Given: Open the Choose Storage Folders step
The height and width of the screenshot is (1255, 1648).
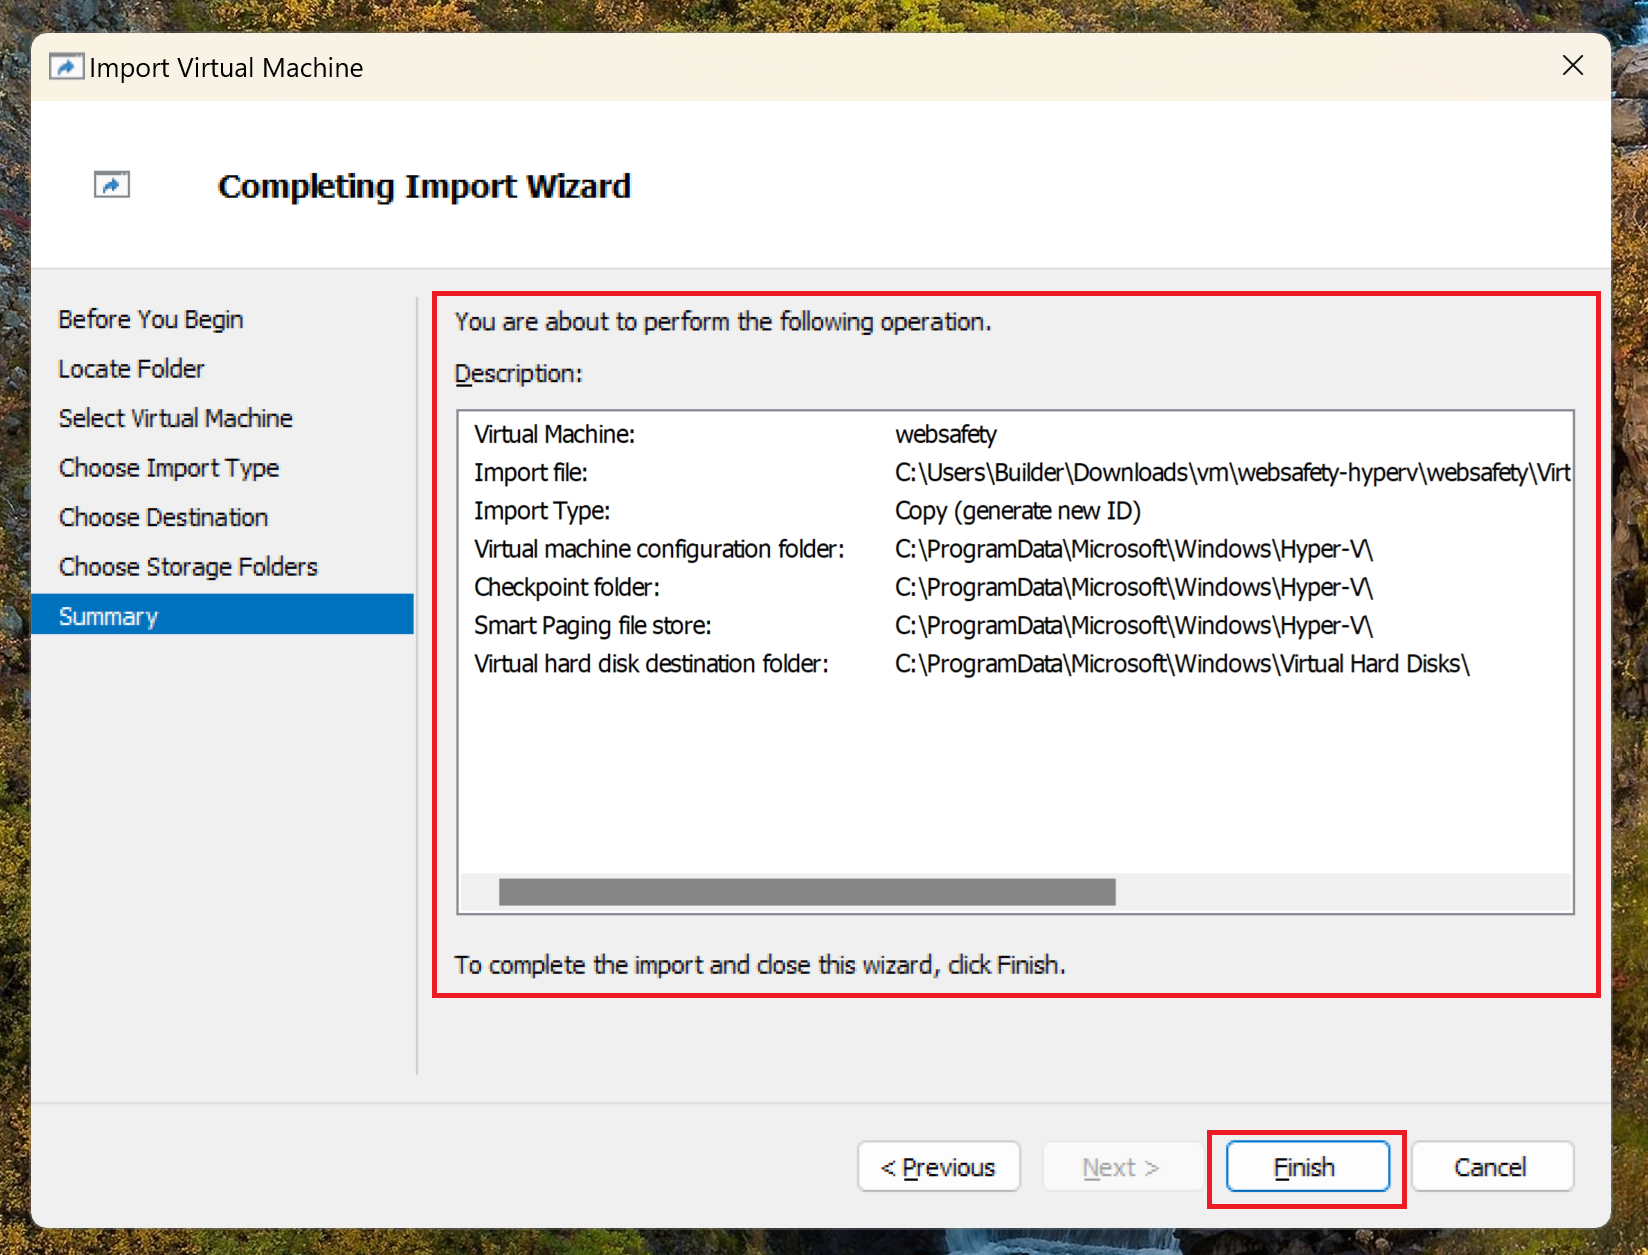Looking at the screenshot, I should tap(188, 567).
